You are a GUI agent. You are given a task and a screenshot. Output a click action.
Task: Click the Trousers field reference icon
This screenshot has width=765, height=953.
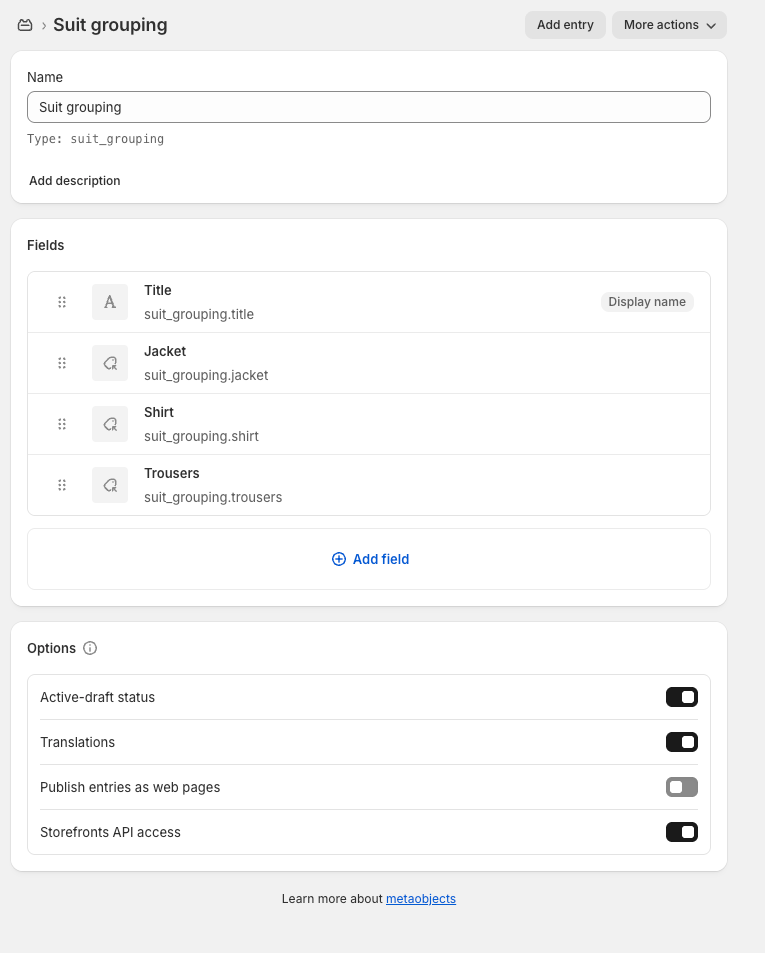pos(110,485)
